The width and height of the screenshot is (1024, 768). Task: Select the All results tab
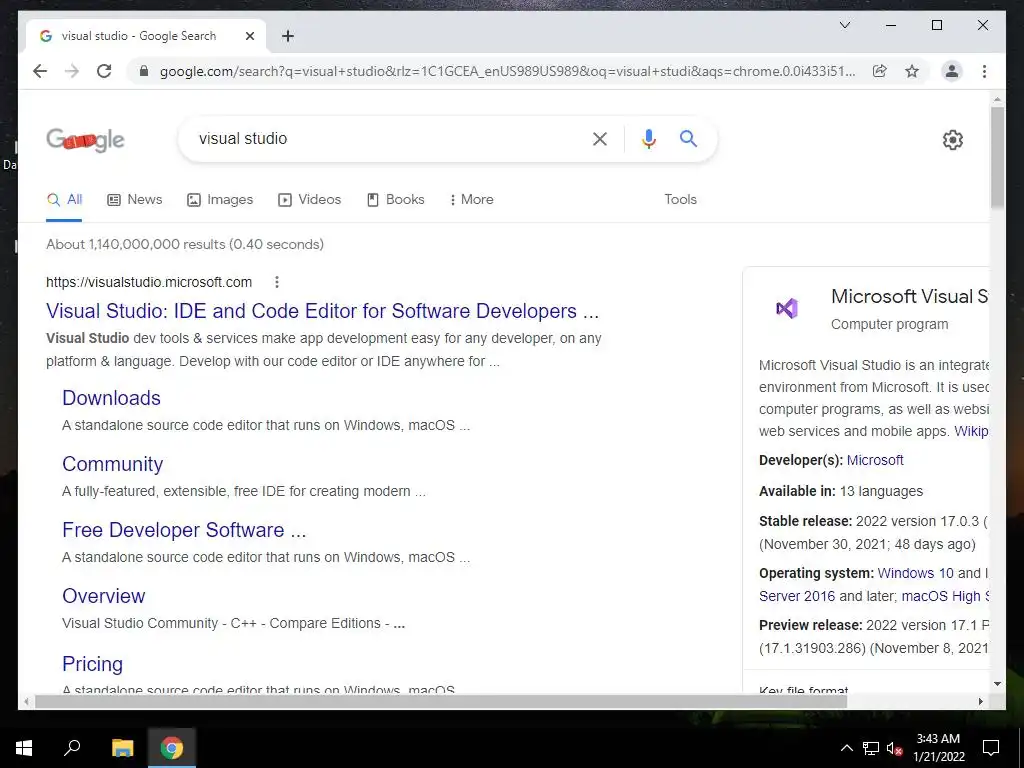[x=65, y=200]
